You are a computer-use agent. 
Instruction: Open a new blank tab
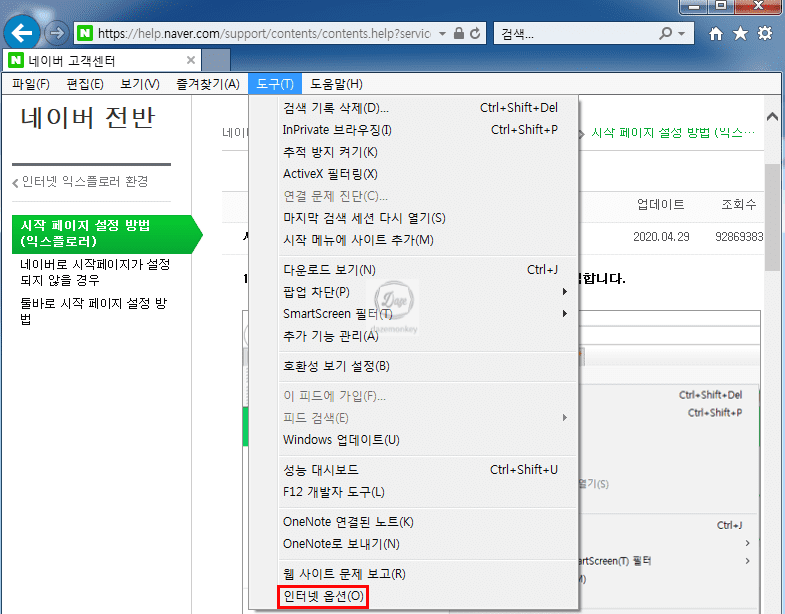(x=216, y=60)
